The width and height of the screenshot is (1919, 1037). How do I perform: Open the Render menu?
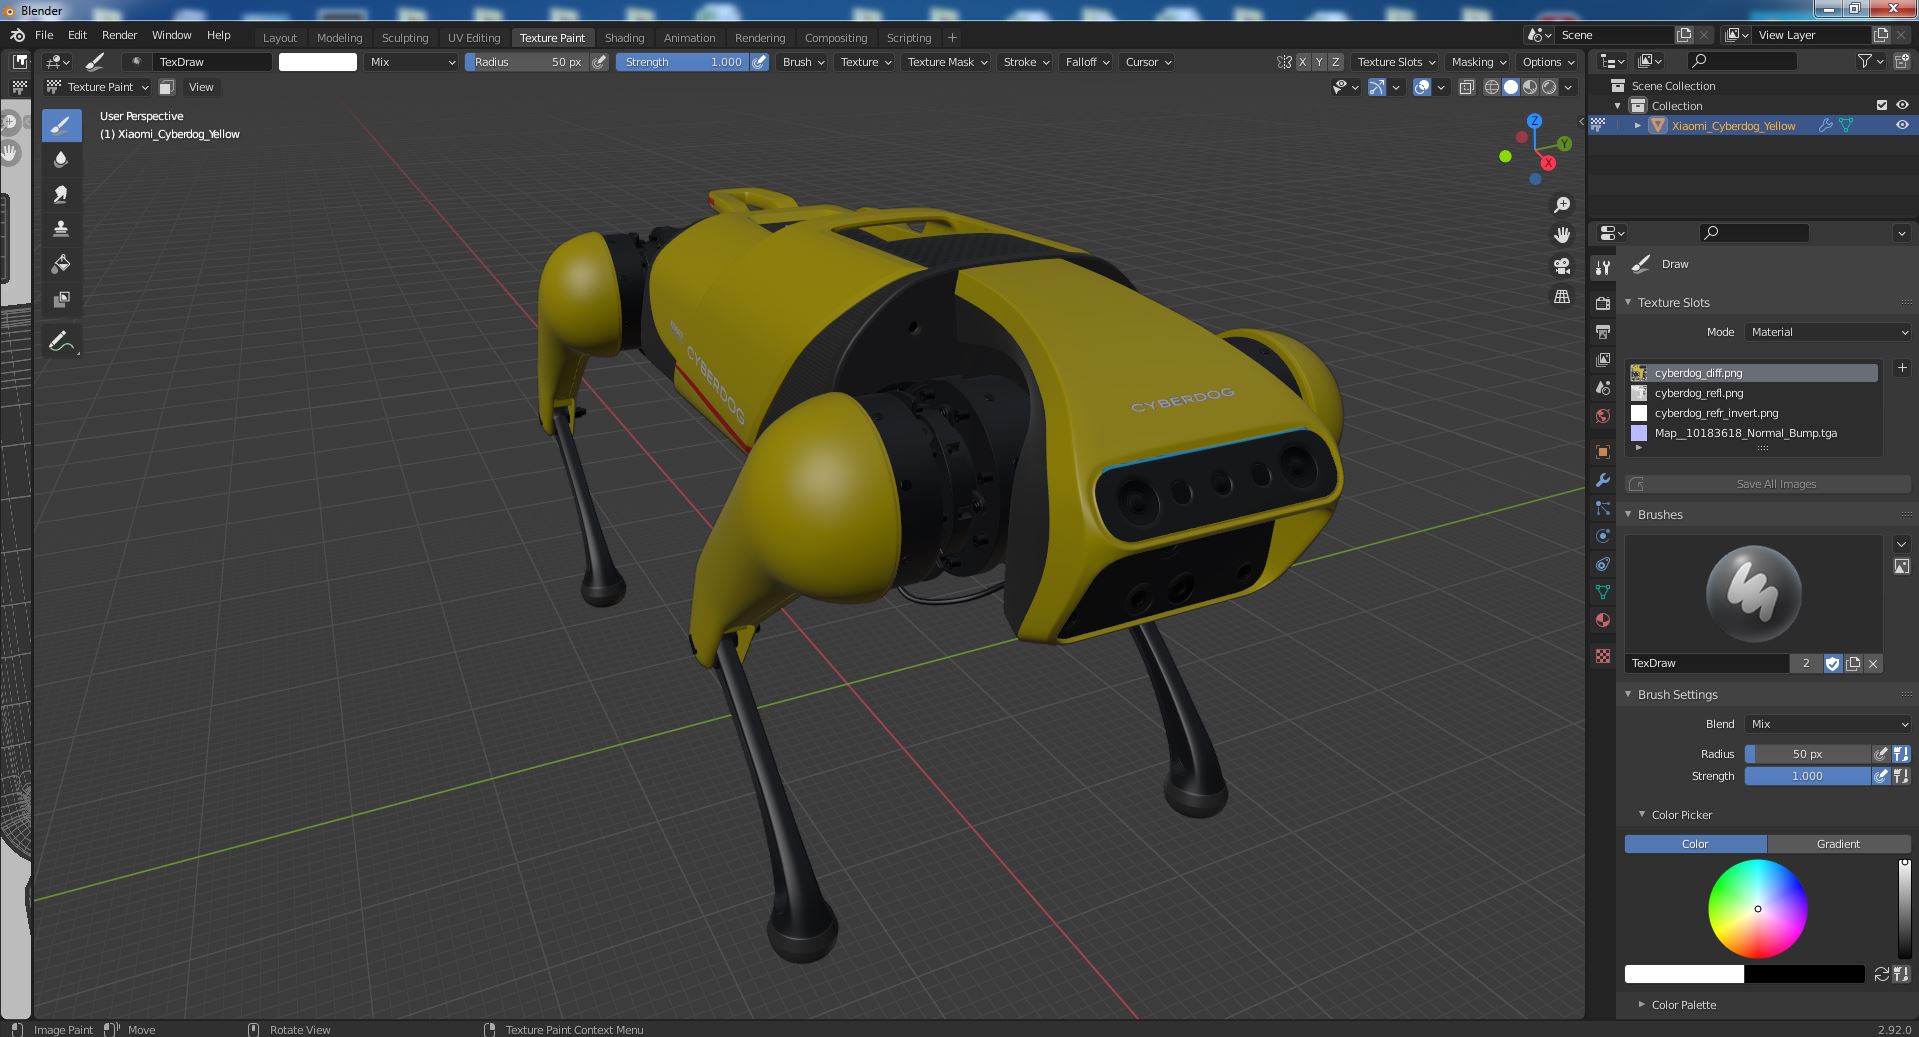click(x=119, y=35)
